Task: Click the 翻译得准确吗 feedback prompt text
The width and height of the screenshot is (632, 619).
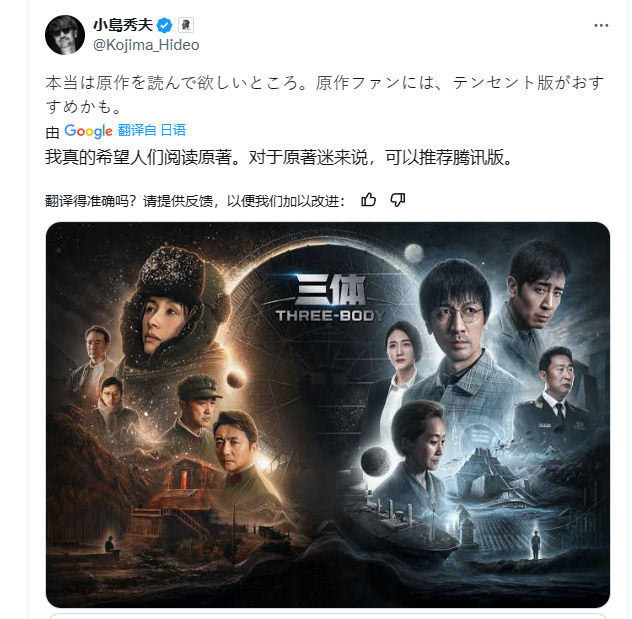Action: [x=195, y=200]
